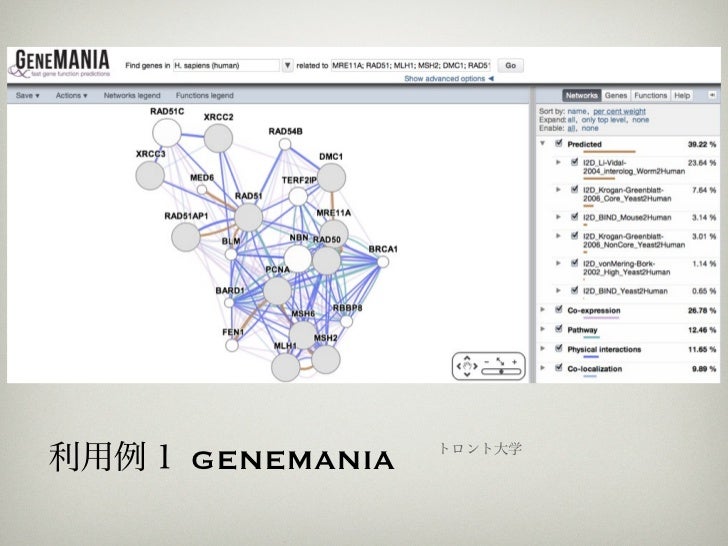Screen dimensions: 728x546
Task: Select the BRCA1 gene node
Action: click(x=383, y=262)
